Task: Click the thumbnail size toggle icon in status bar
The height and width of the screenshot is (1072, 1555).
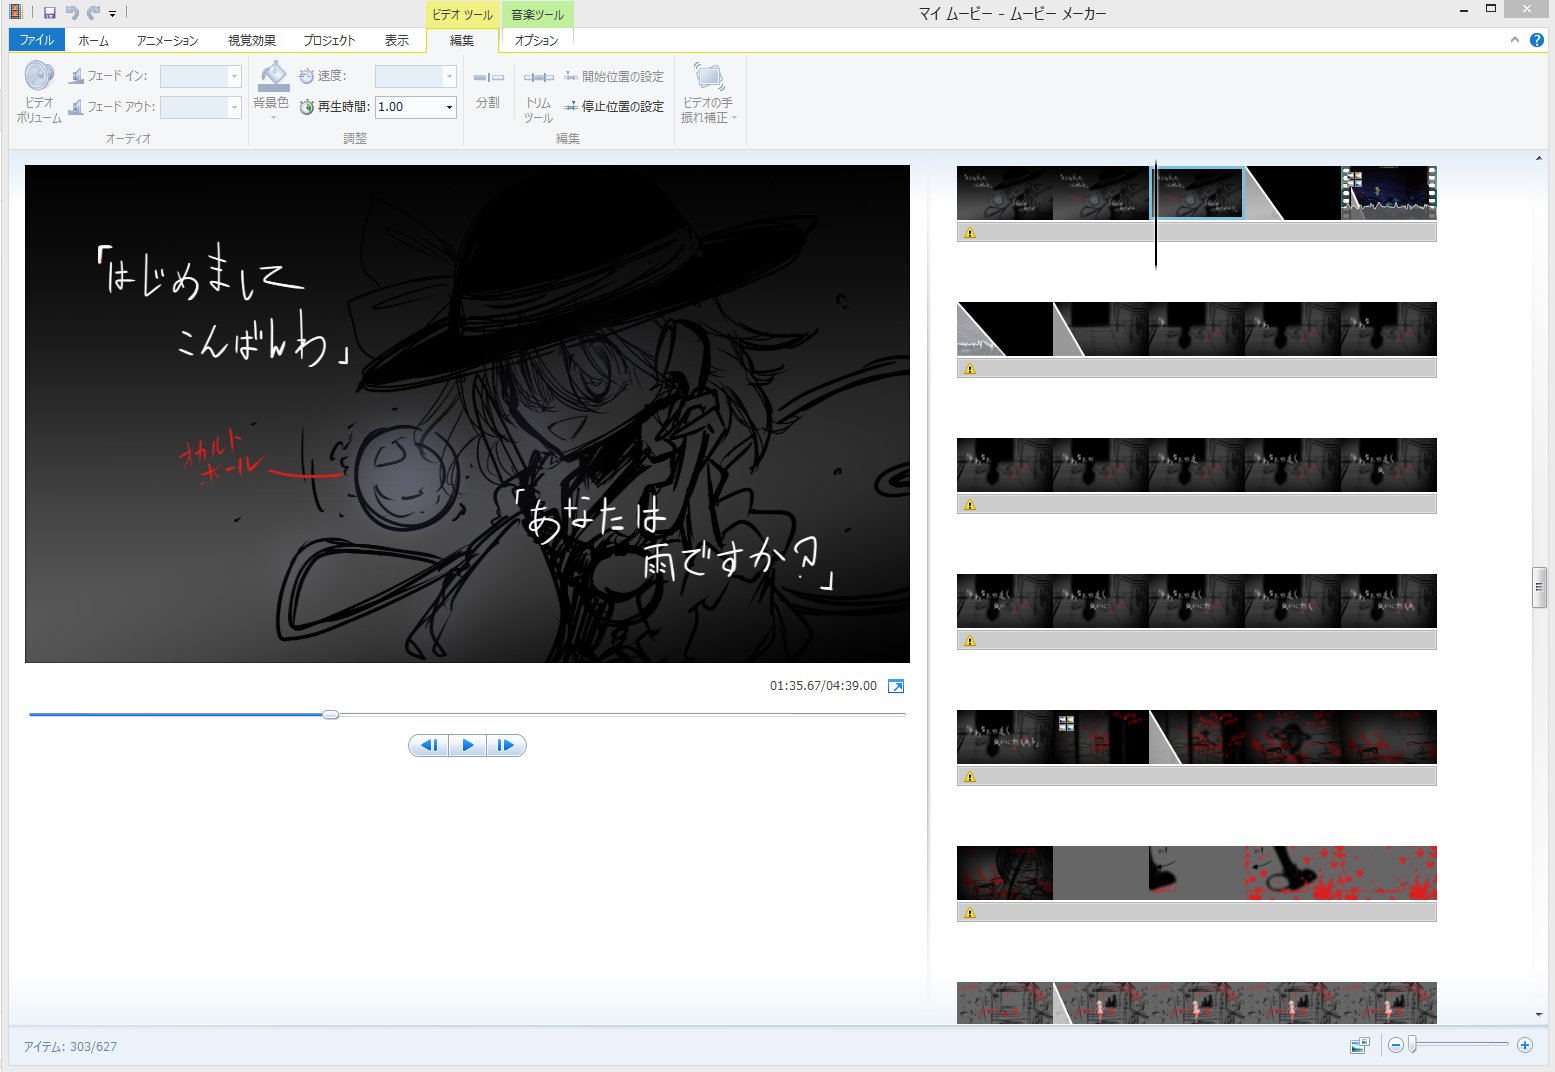Action: (x=1360, y=1045)
